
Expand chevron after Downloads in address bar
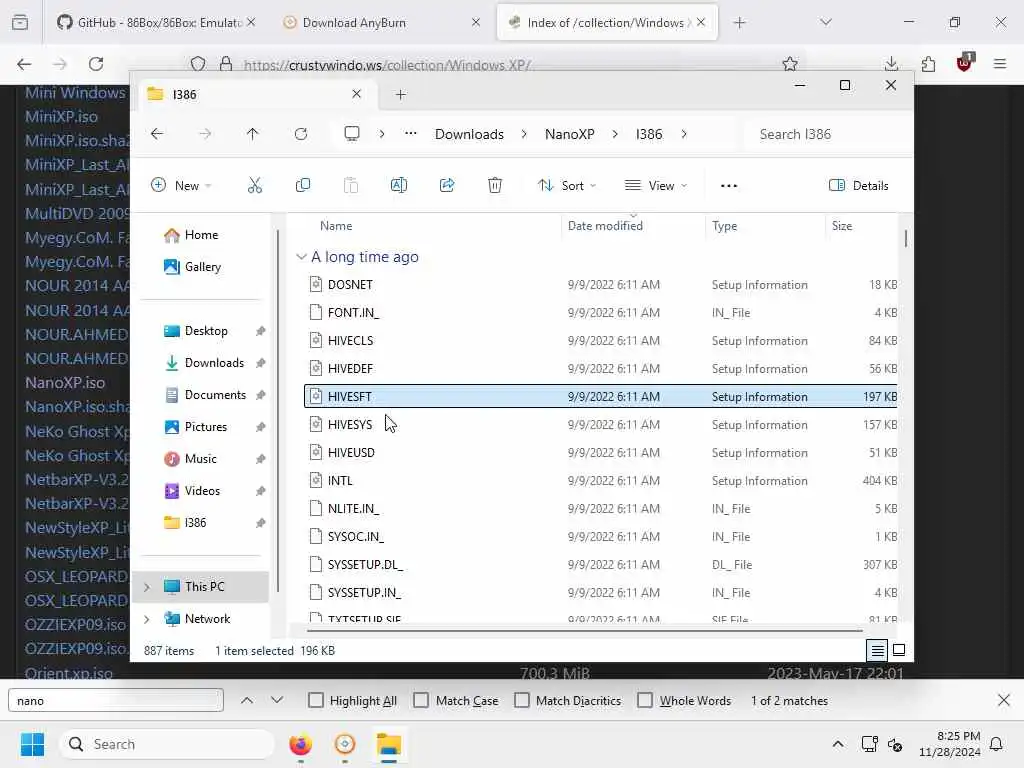tap(524, 134)
